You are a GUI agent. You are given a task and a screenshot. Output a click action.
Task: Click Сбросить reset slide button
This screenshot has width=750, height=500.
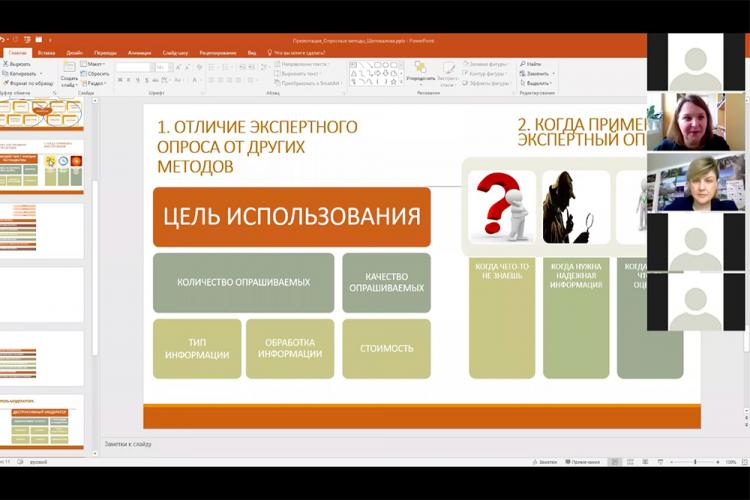pyautogui.click(x=95, y=74)
